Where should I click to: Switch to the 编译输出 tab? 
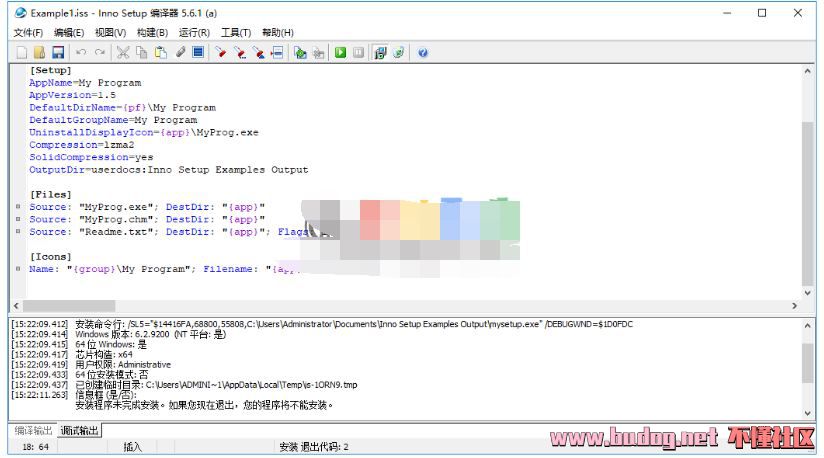pos(33,431)
